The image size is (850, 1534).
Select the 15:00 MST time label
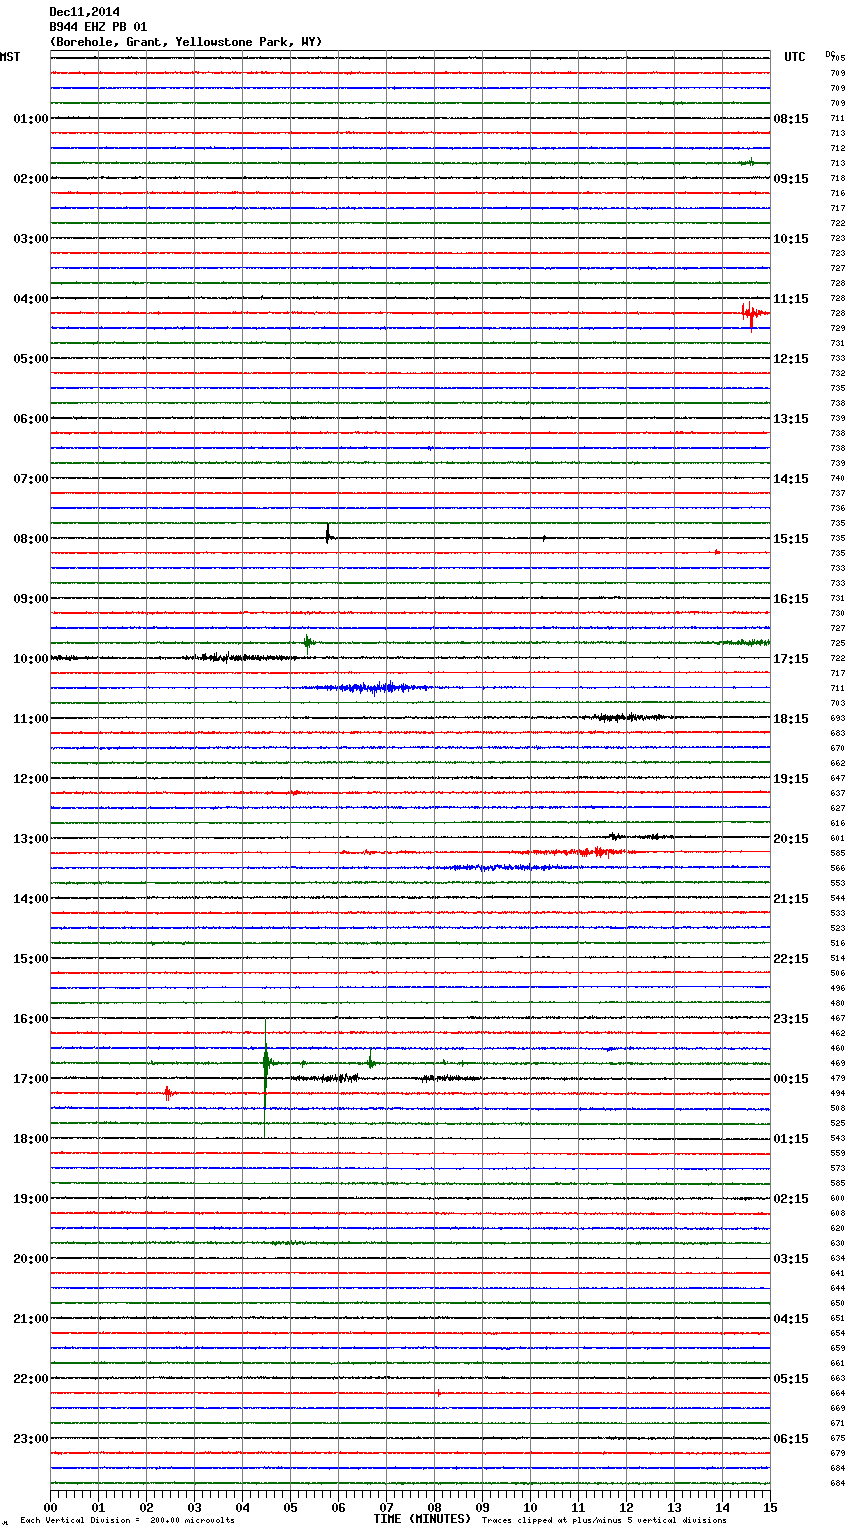[x=30, y=959]
